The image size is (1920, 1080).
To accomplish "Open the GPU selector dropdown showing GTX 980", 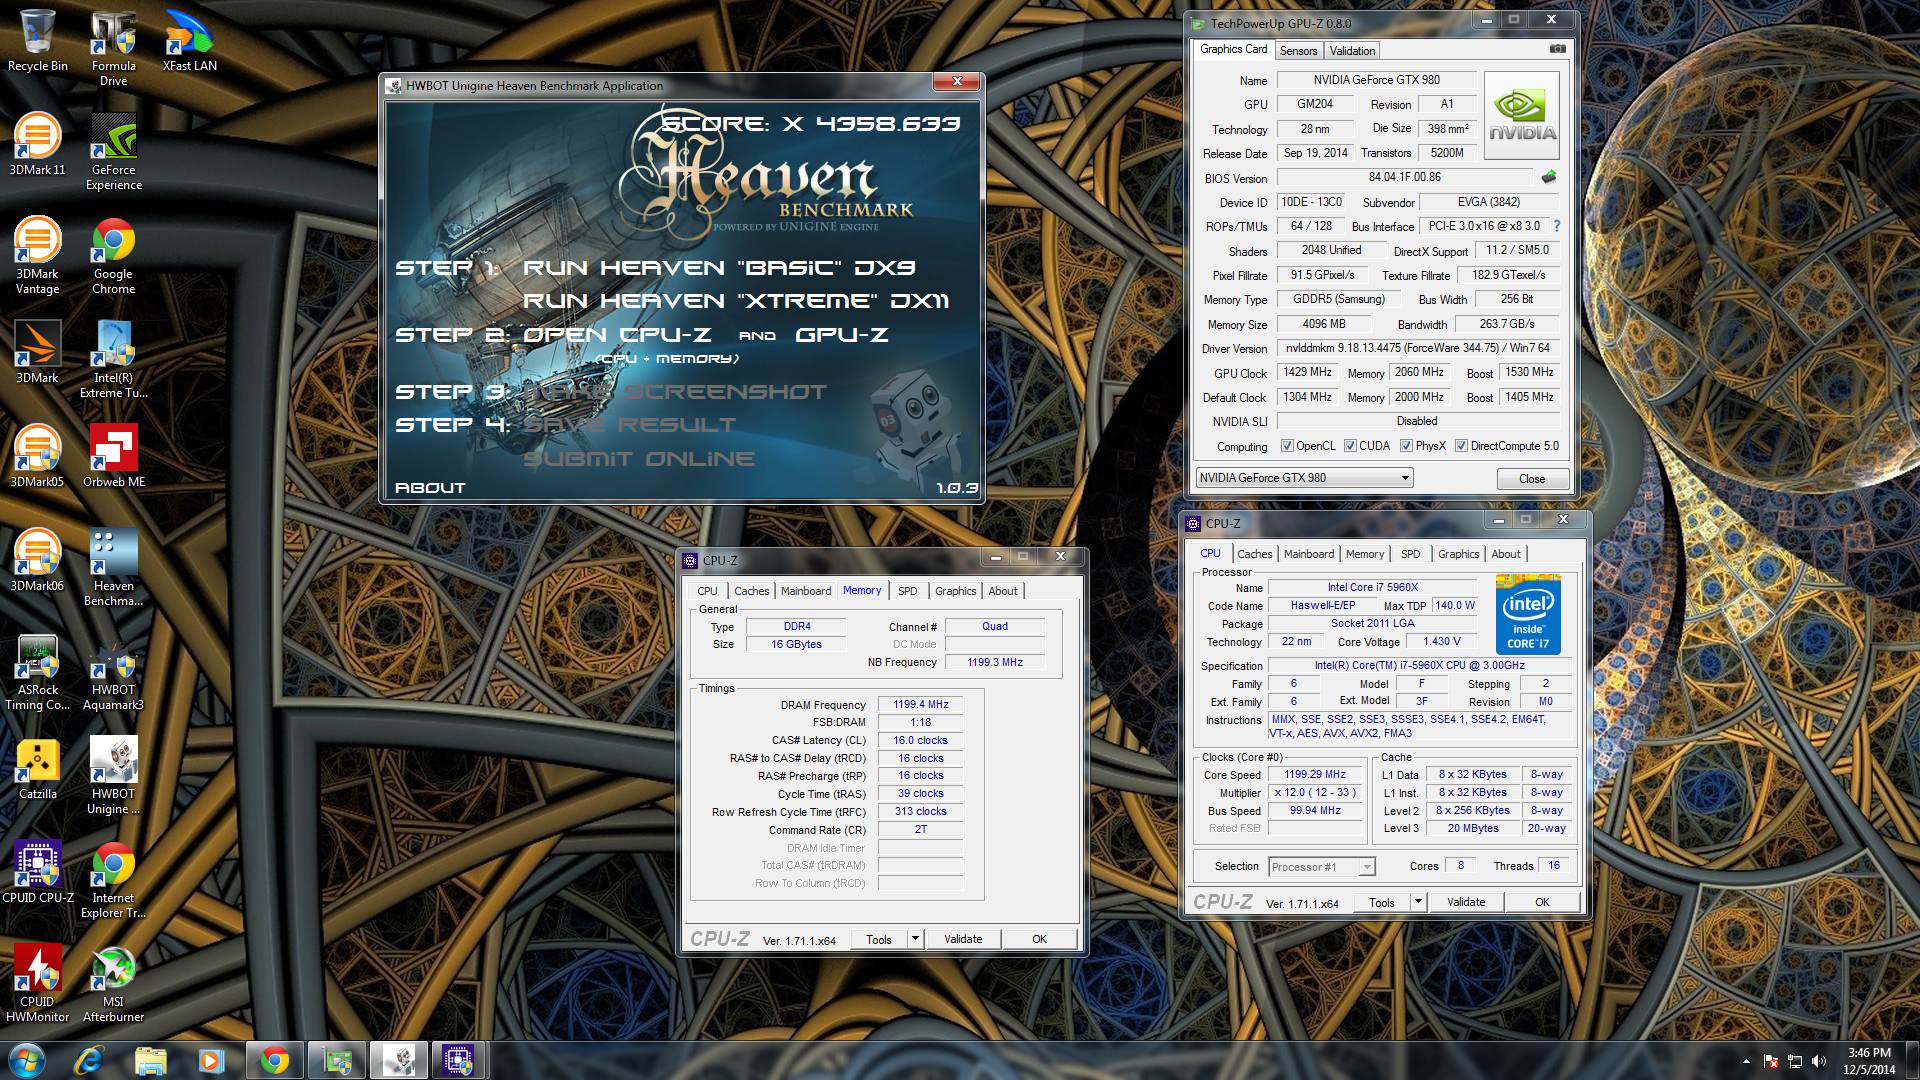I will [x=1304, y=478].
